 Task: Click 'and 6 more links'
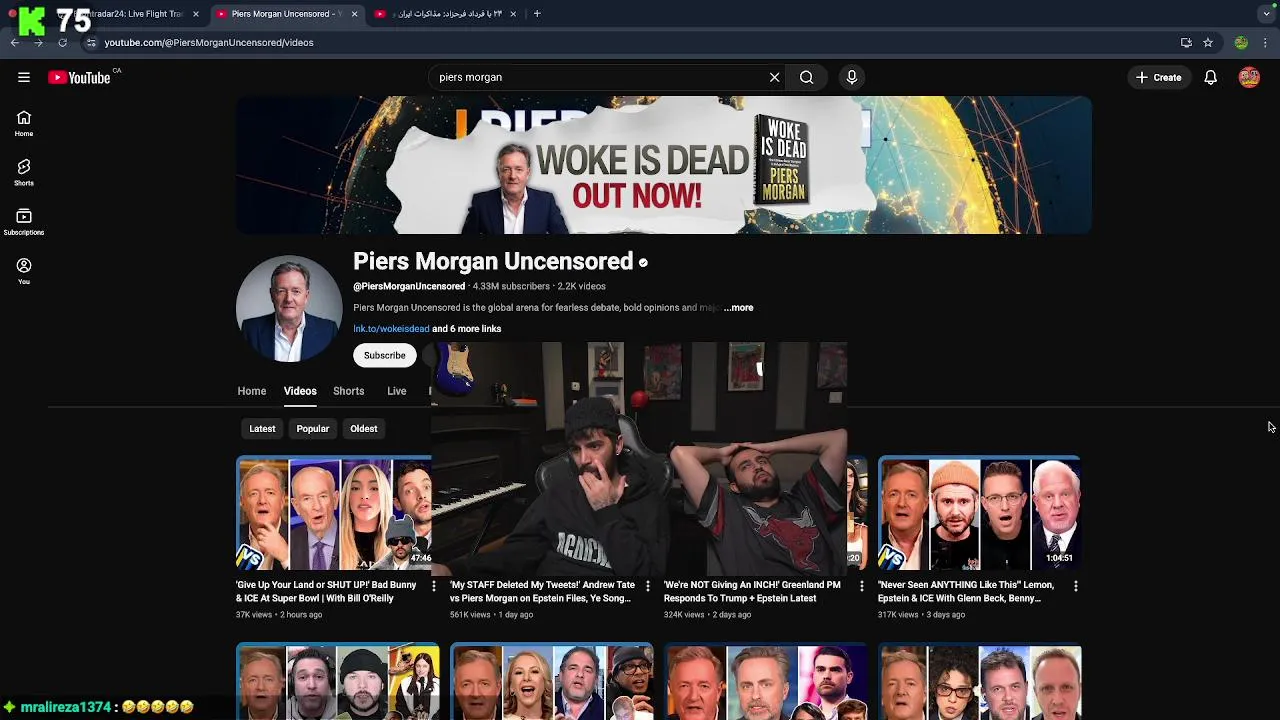coord(467,329)
